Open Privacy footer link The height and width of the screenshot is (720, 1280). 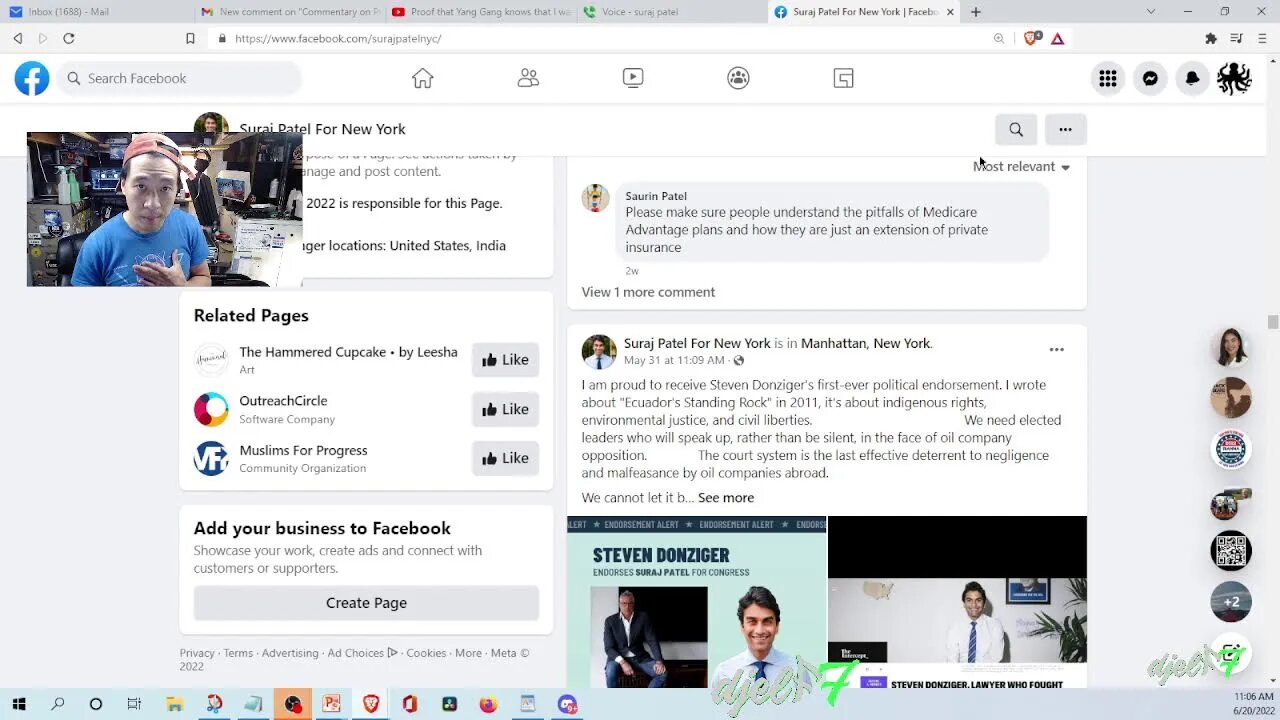pyautogui.click(x=197, y=653)
